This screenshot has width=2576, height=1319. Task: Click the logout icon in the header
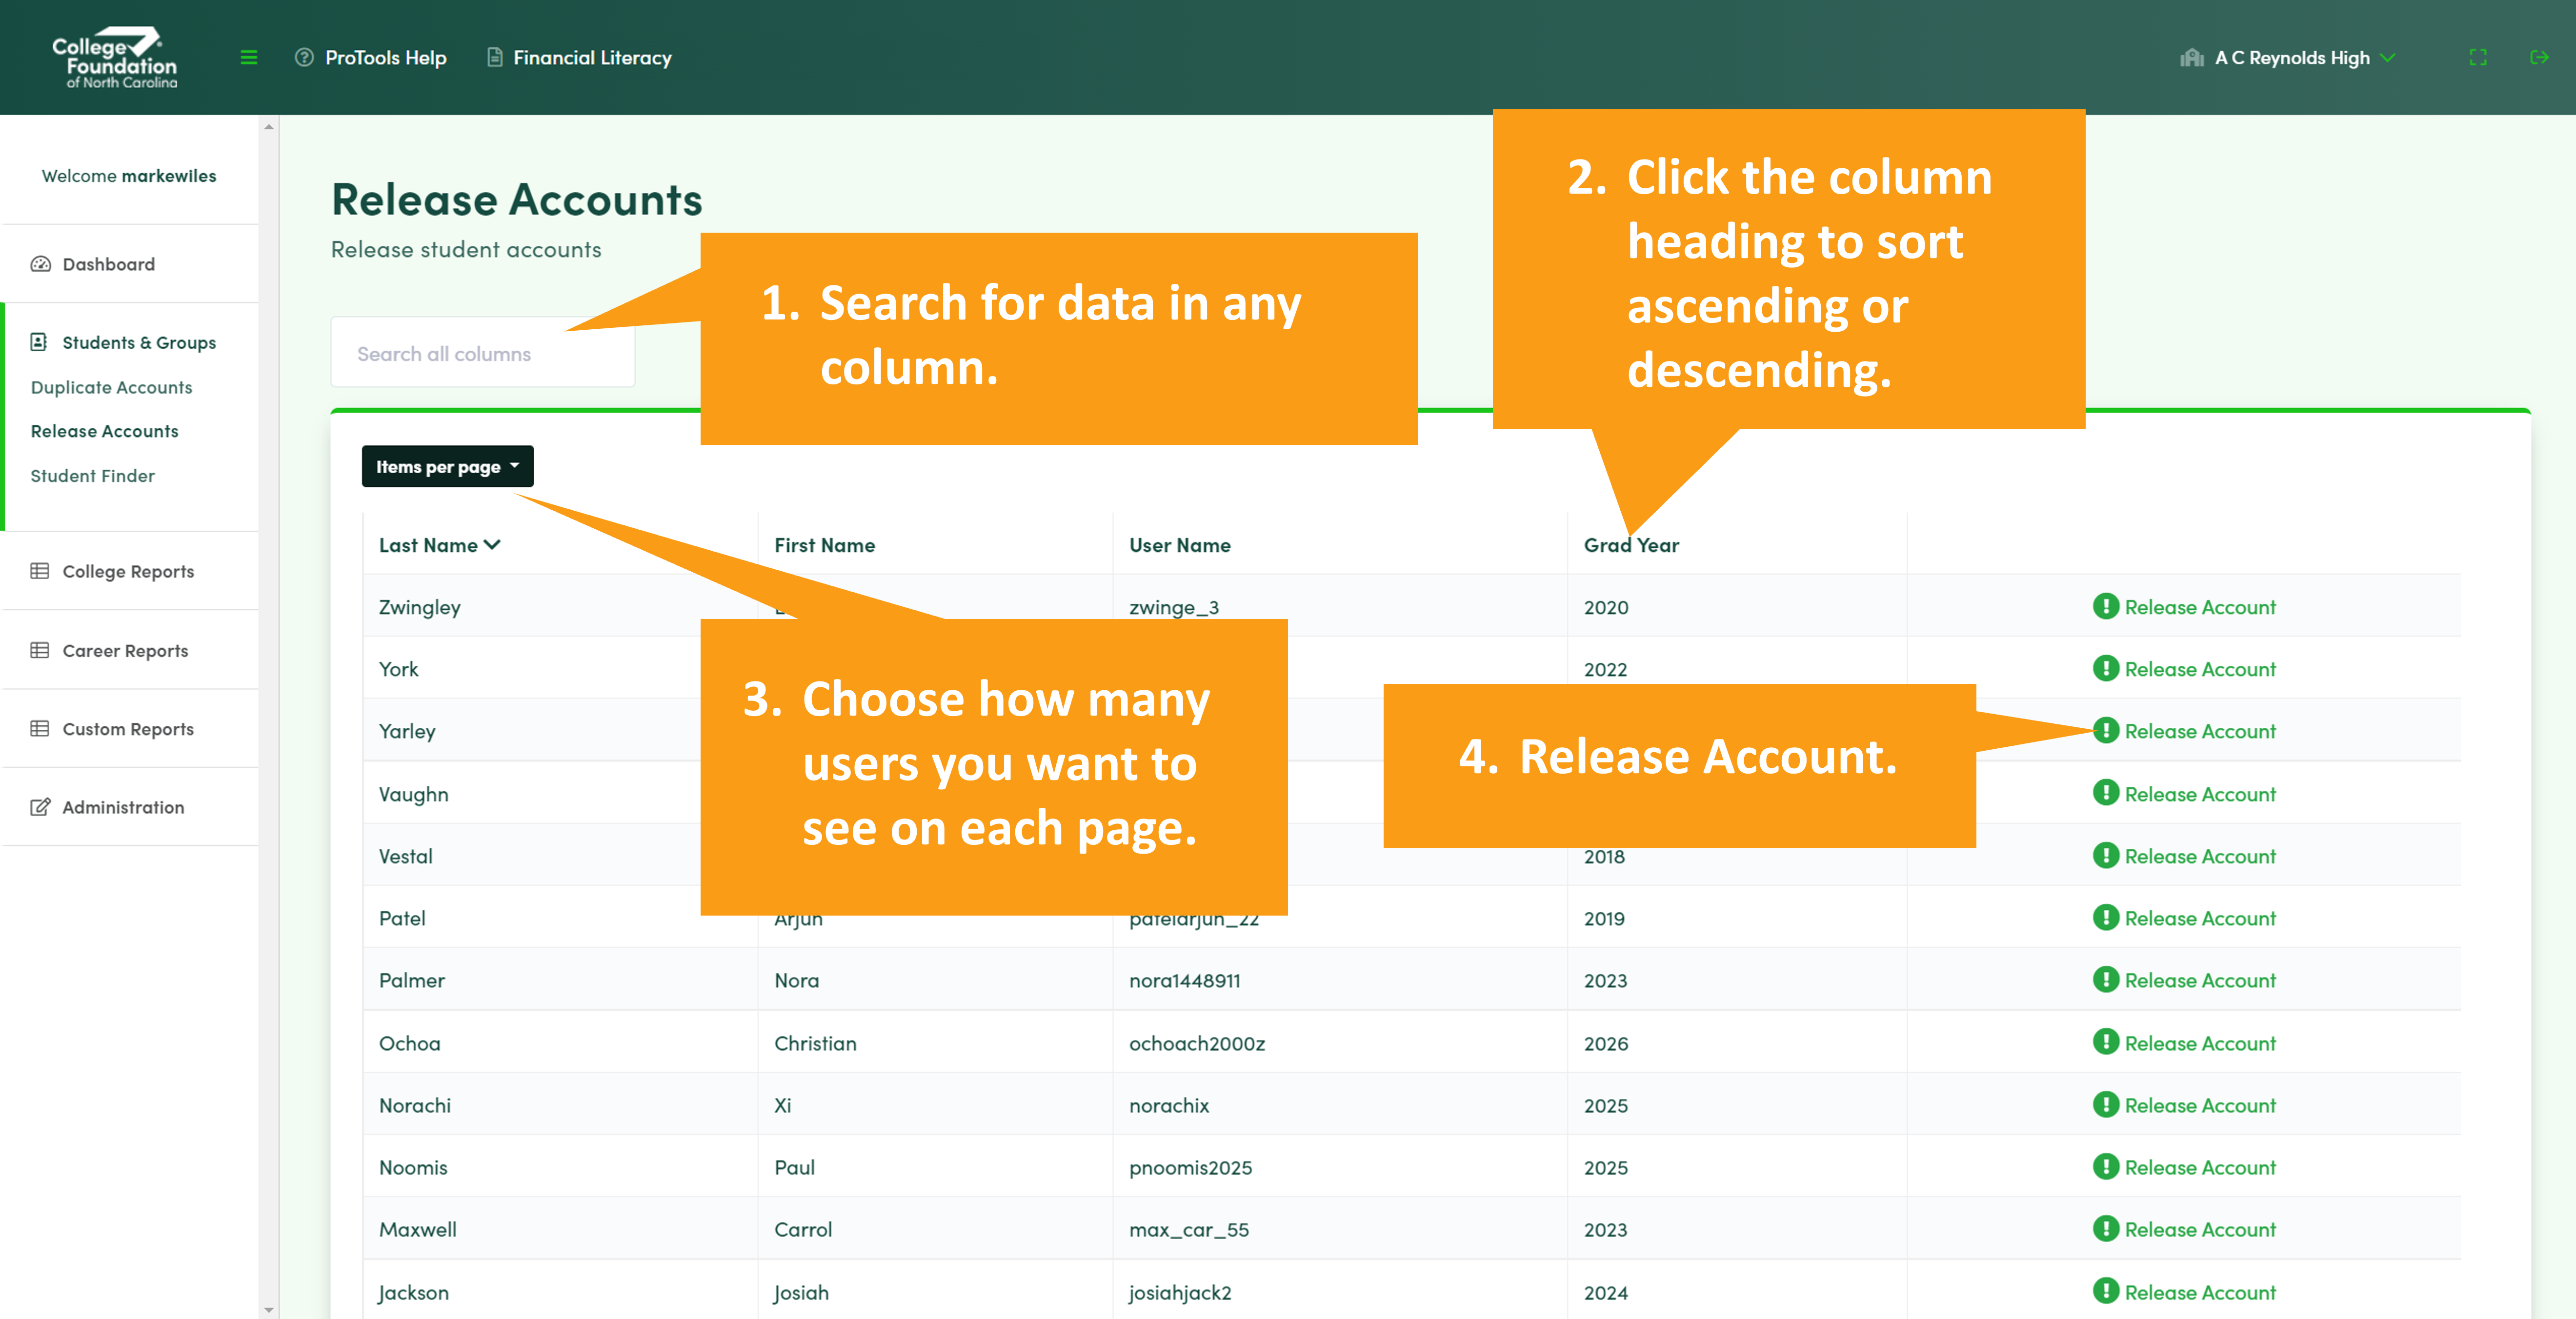[2539, 58]
